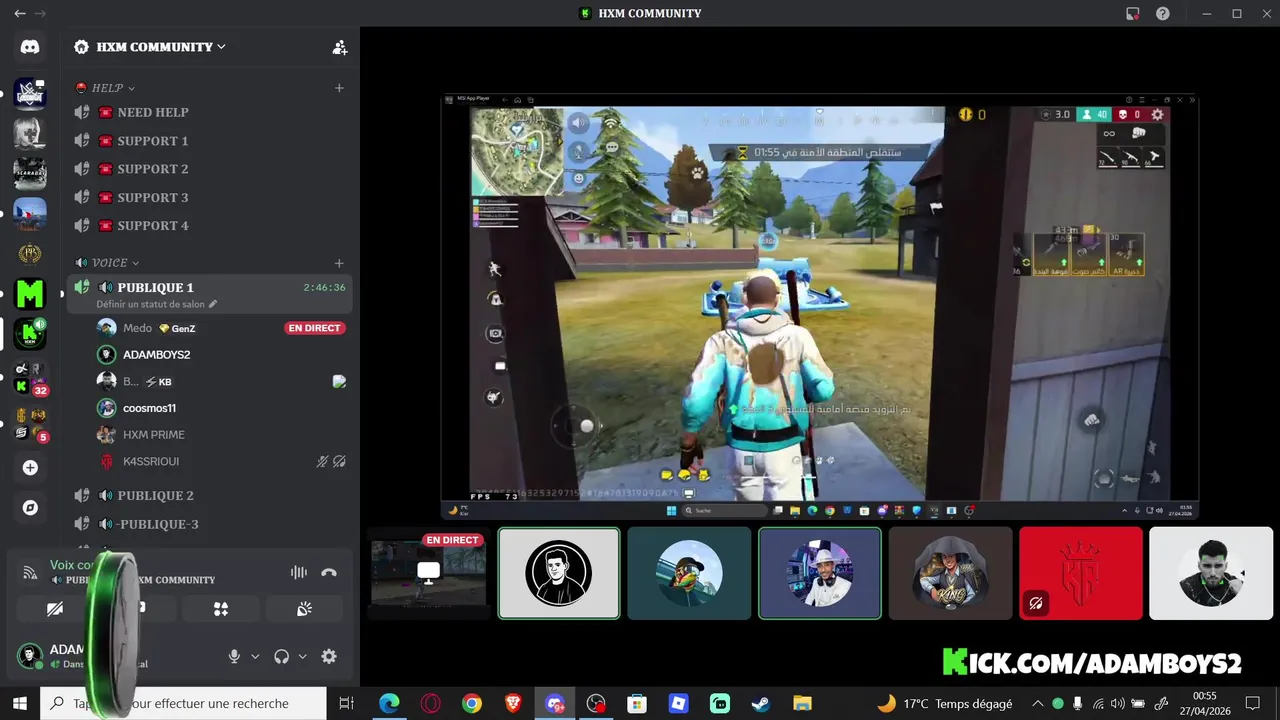
Task: Select the black-and-white avatar participant tile
Action: (559, 574)
